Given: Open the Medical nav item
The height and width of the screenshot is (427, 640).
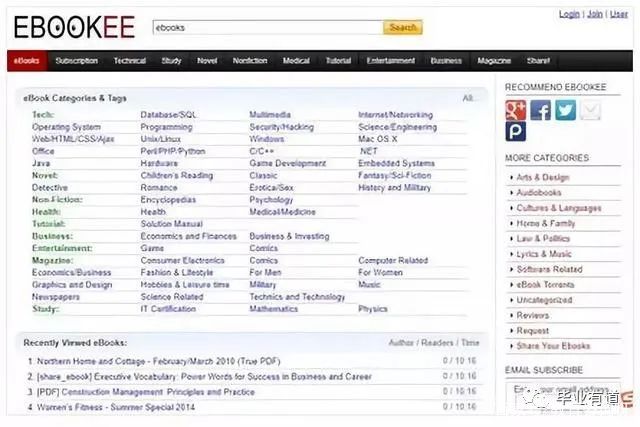Looking at the screenshot, I should [296, 61].
